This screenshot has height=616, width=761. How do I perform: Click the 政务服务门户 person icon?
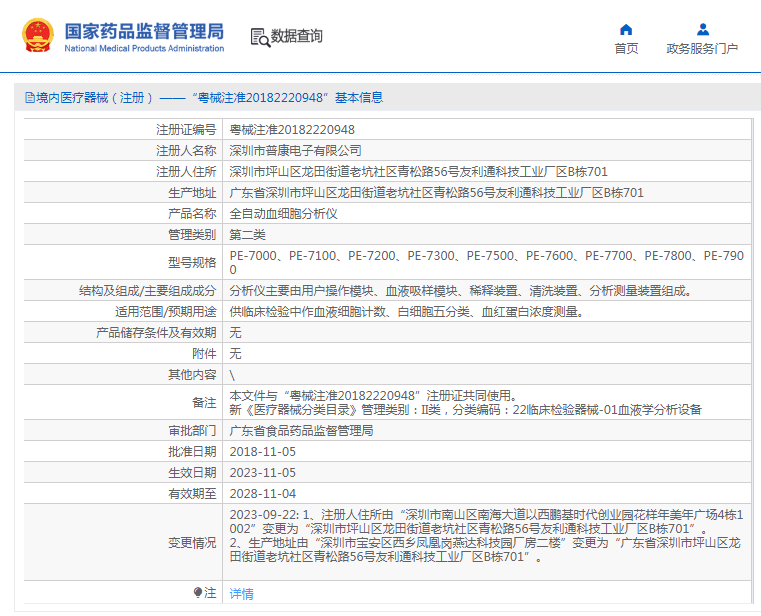click(x=702, y=30)
